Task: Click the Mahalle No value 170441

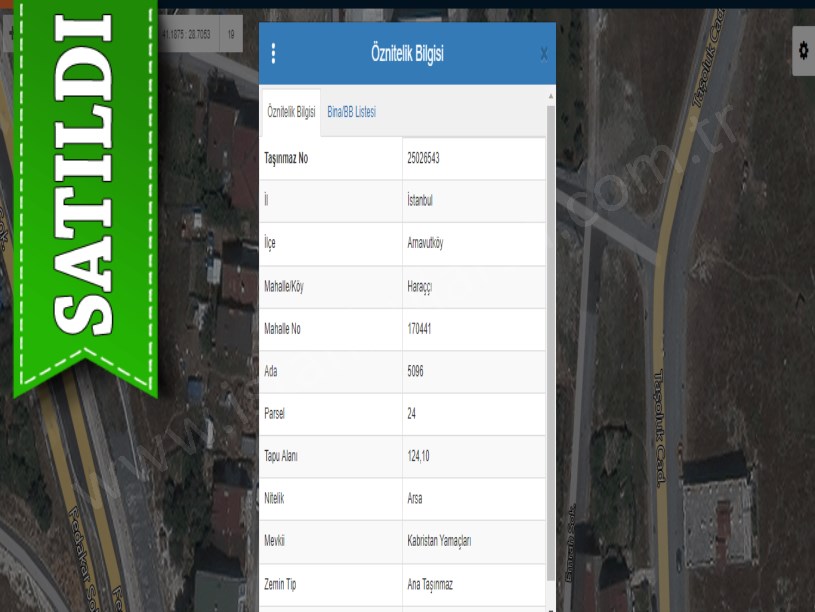Action: coord(419,328)
